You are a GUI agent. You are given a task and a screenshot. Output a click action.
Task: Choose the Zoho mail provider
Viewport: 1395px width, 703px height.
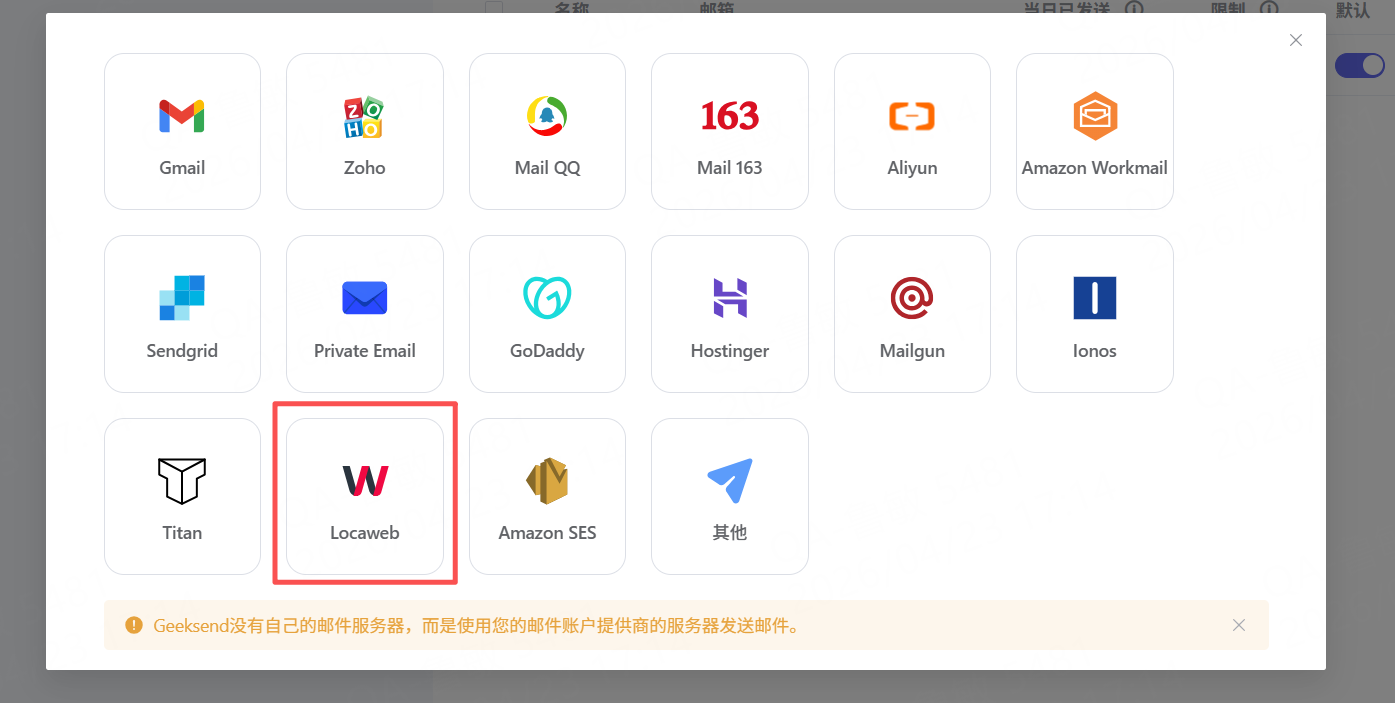364,131
